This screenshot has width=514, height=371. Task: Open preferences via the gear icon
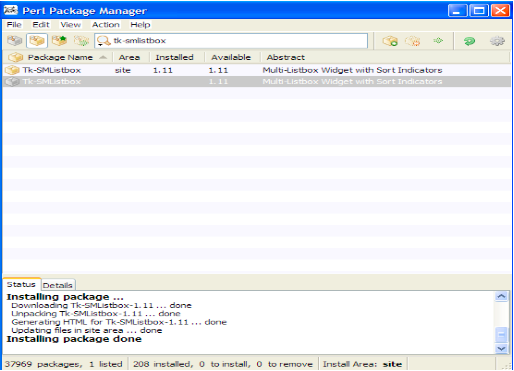[x=497, y=41]
